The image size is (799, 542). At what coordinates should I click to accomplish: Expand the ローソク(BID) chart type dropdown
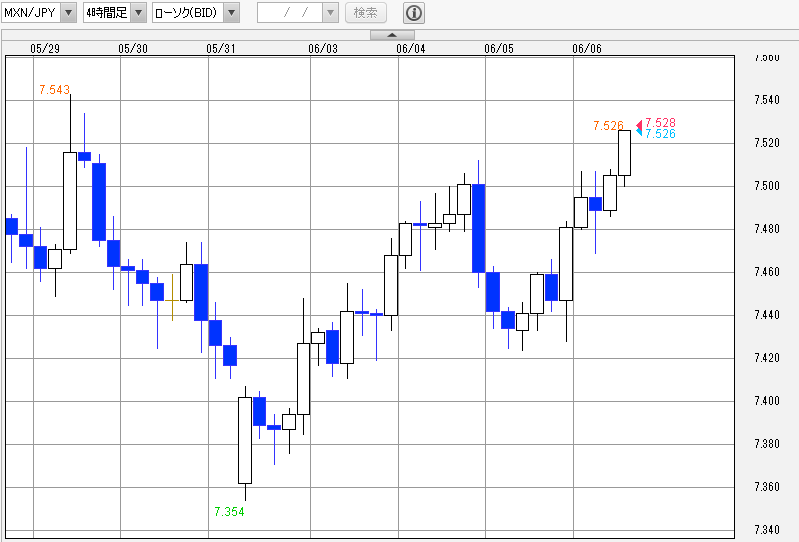pos(231,13)
